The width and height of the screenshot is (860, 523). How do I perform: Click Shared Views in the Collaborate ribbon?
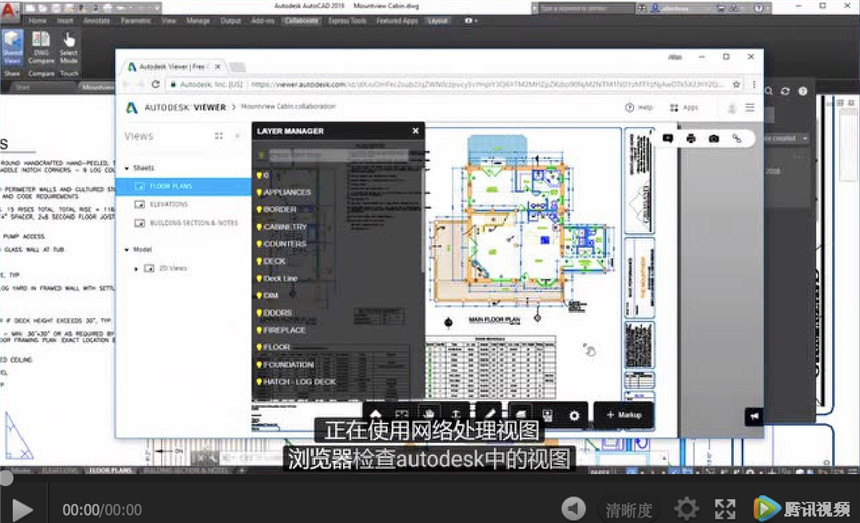[x=12, y=48]
